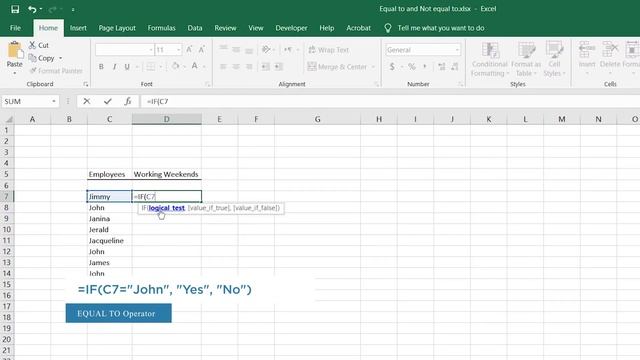Click the Decrease Indent icon
The width and height of the screenshot is (640, 360).
tap(266, 67)
